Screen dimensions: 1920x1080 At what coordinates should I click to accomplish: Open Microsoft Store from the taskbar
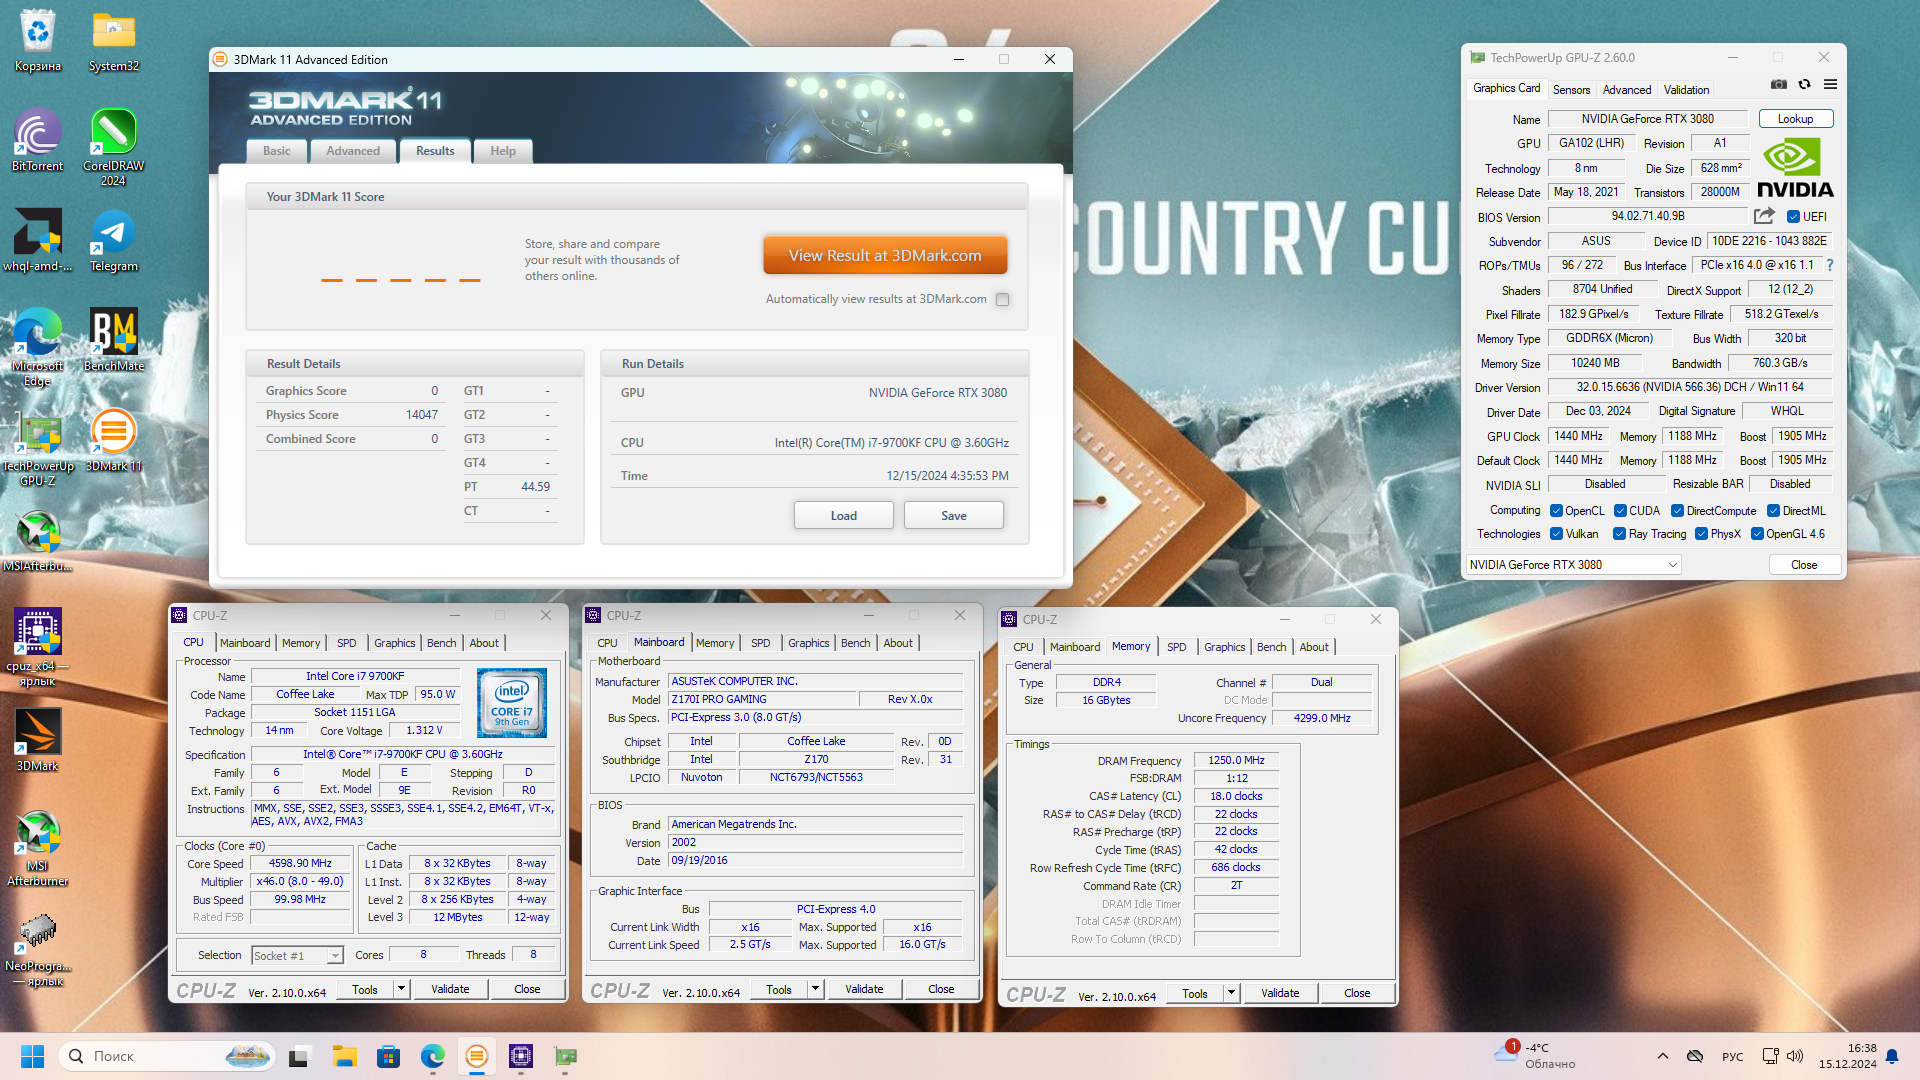[389, 1056]
